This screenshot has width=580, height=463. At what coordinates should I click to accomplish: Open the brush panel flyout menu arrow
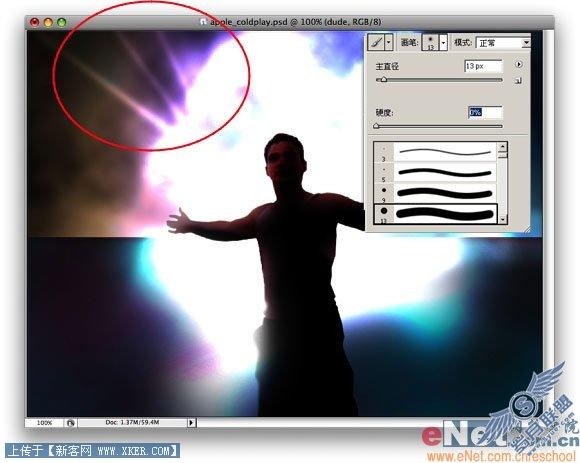click(x=519, y=64)
